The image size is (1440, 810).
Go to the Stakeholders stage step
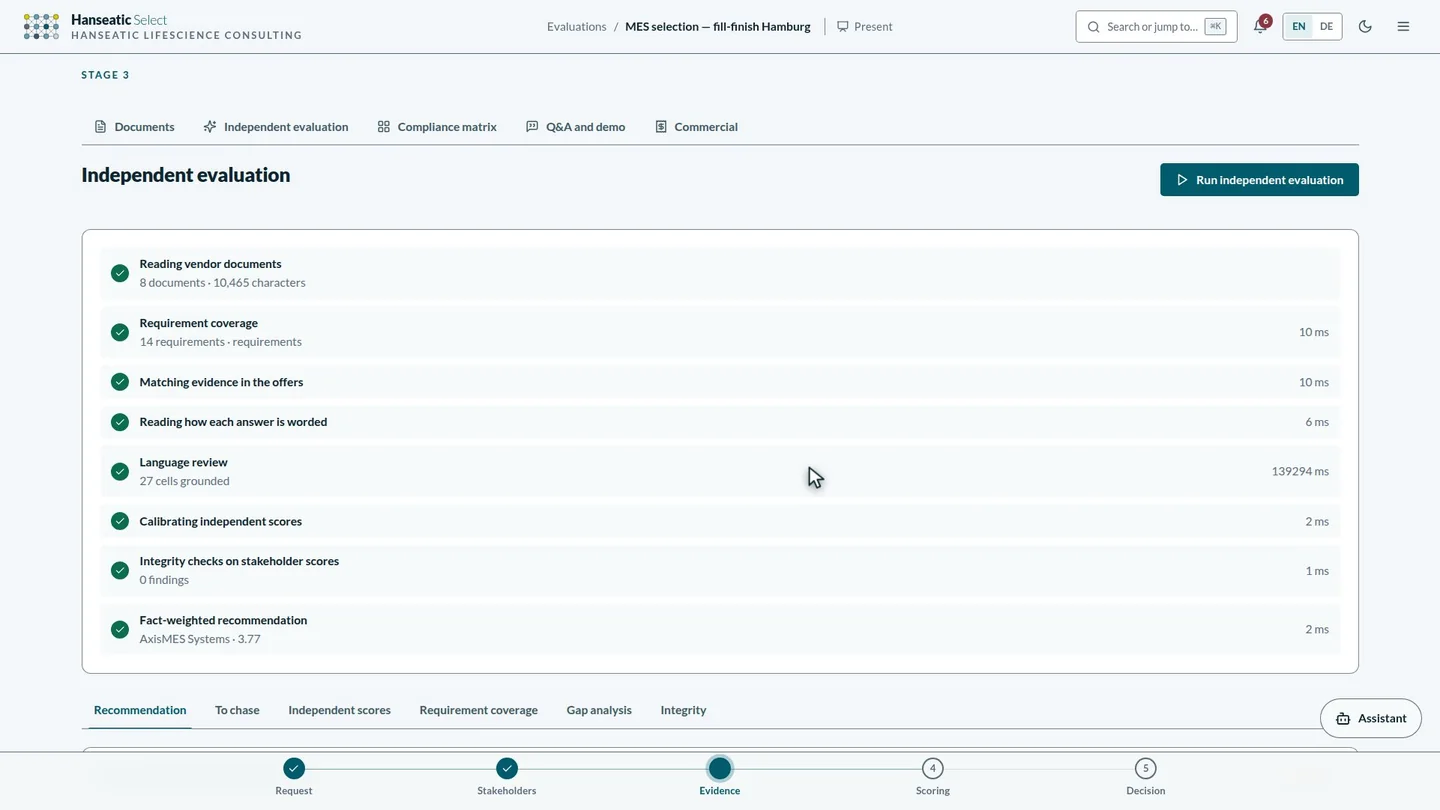[507, 777]
